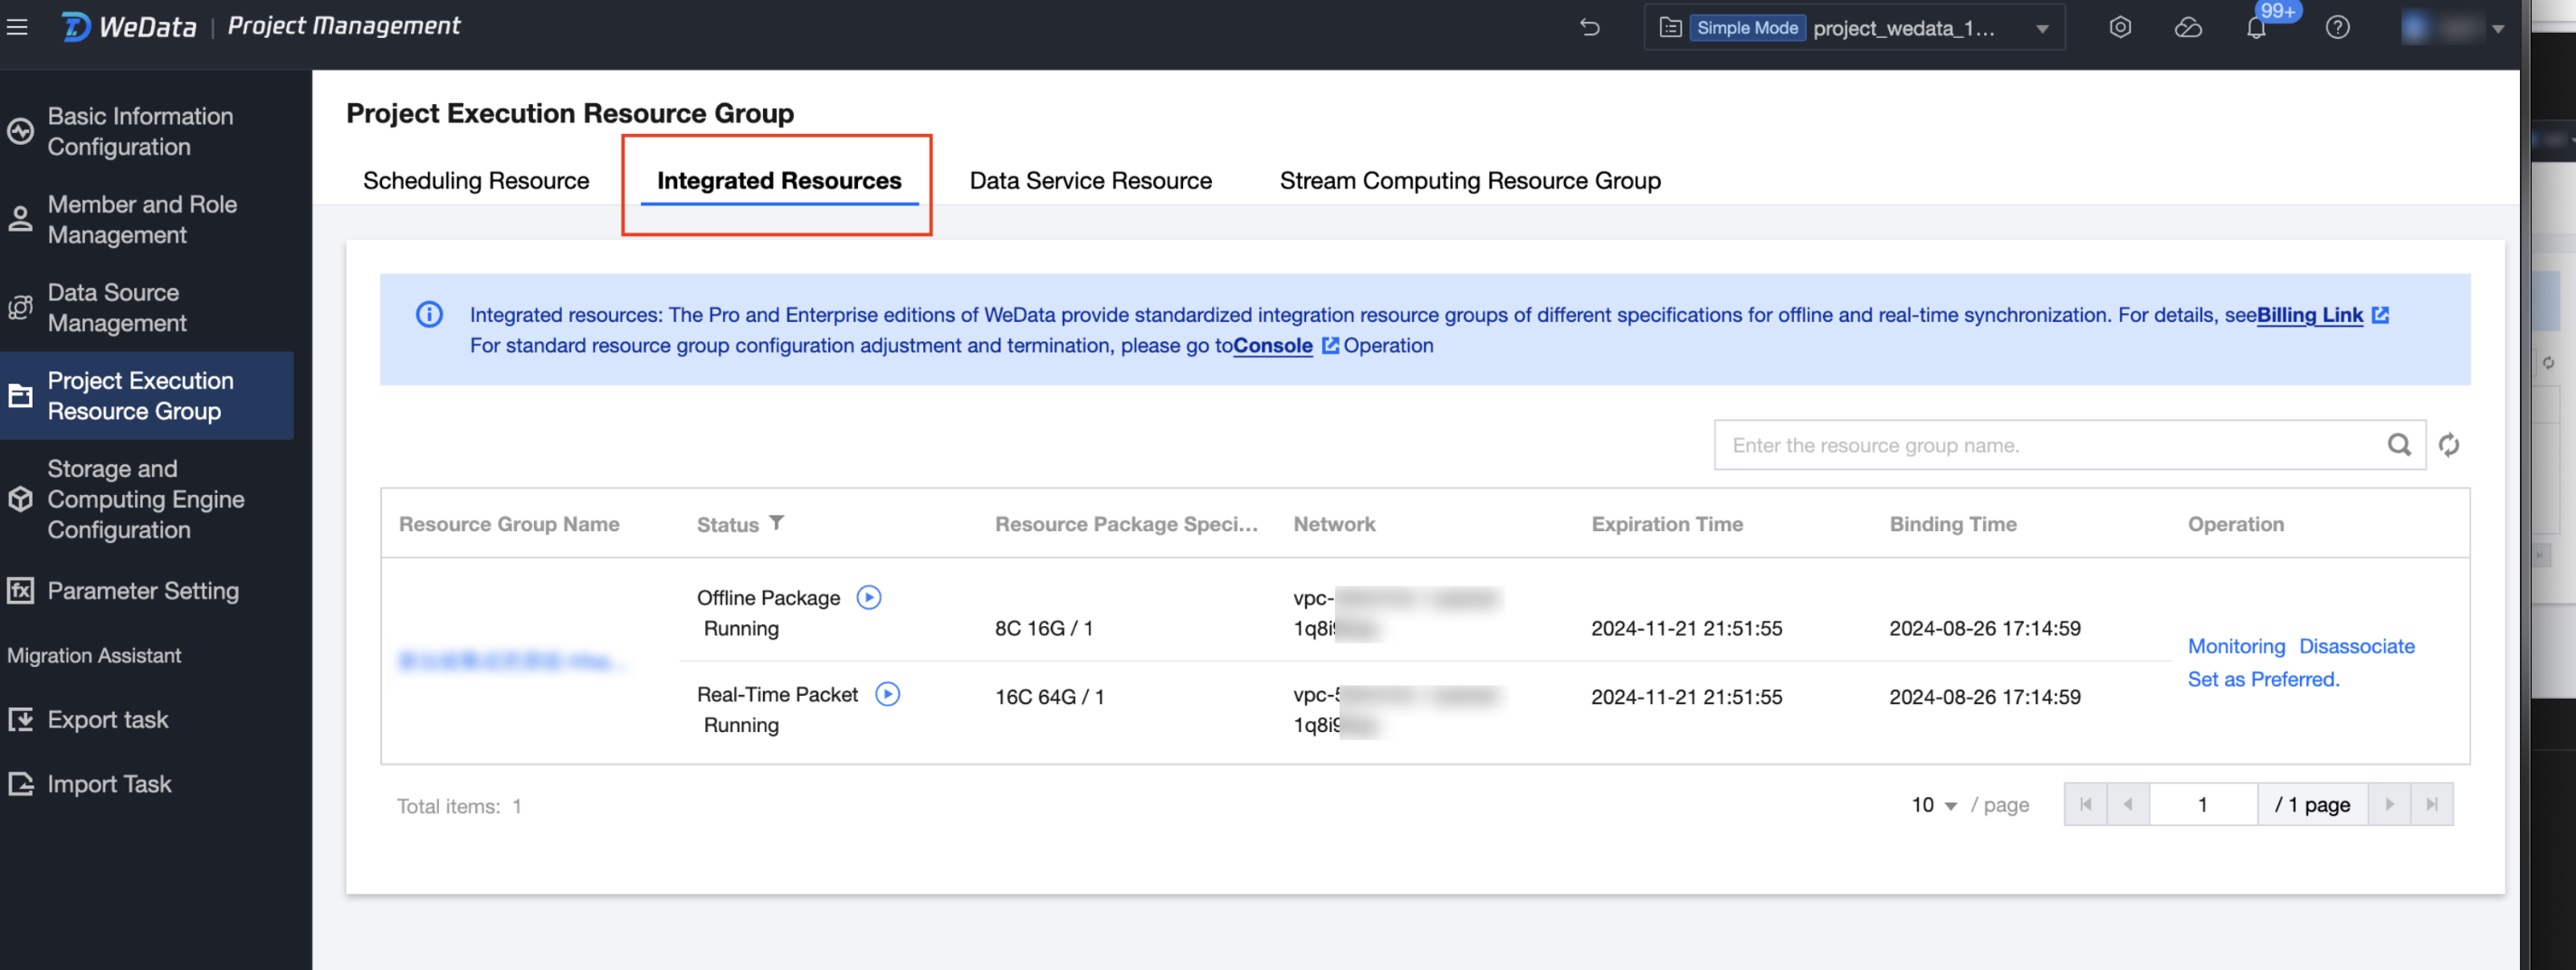
Task: Open the Status column filter
Action: tap(776, 523)
